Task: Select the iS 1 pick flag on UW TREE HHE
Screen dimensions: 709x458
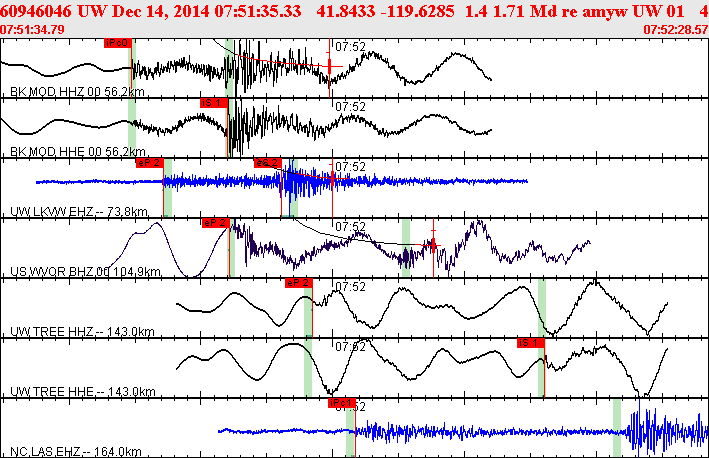Action: (x=531, y=343)
